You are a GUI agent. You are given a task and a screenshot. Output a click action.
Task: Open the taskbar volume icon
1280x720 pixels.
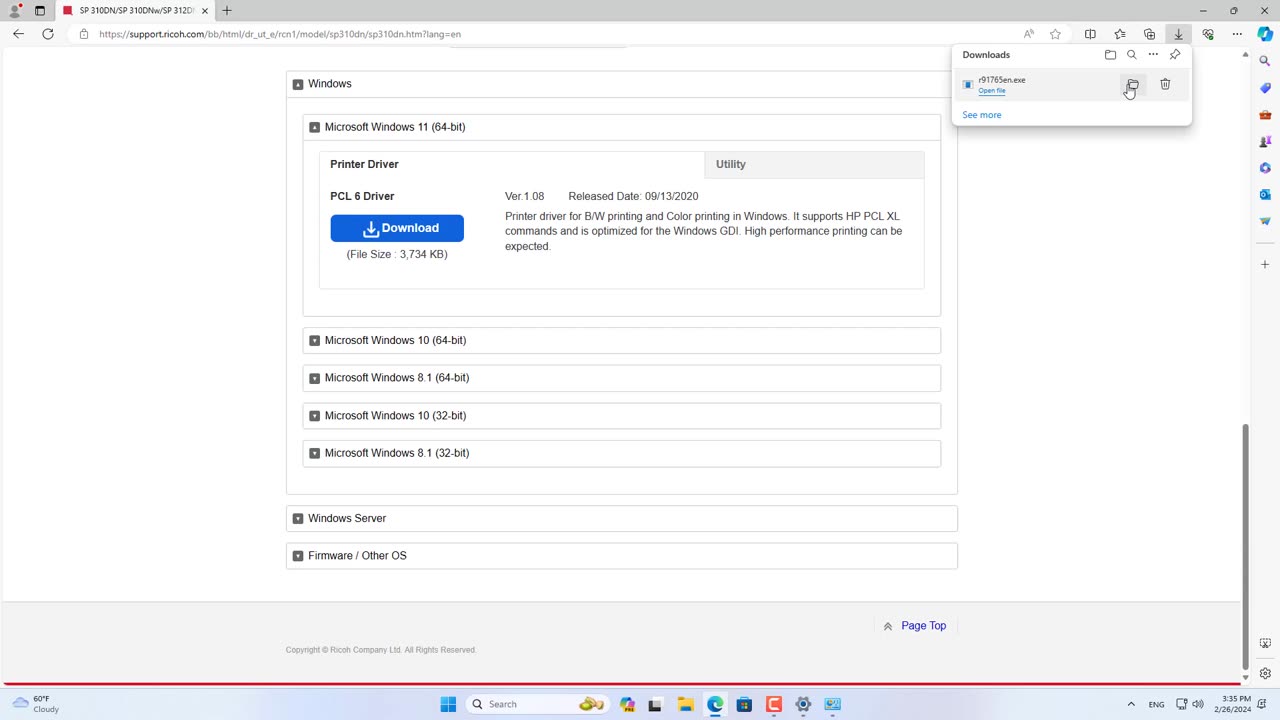[x=1198, y=704]
